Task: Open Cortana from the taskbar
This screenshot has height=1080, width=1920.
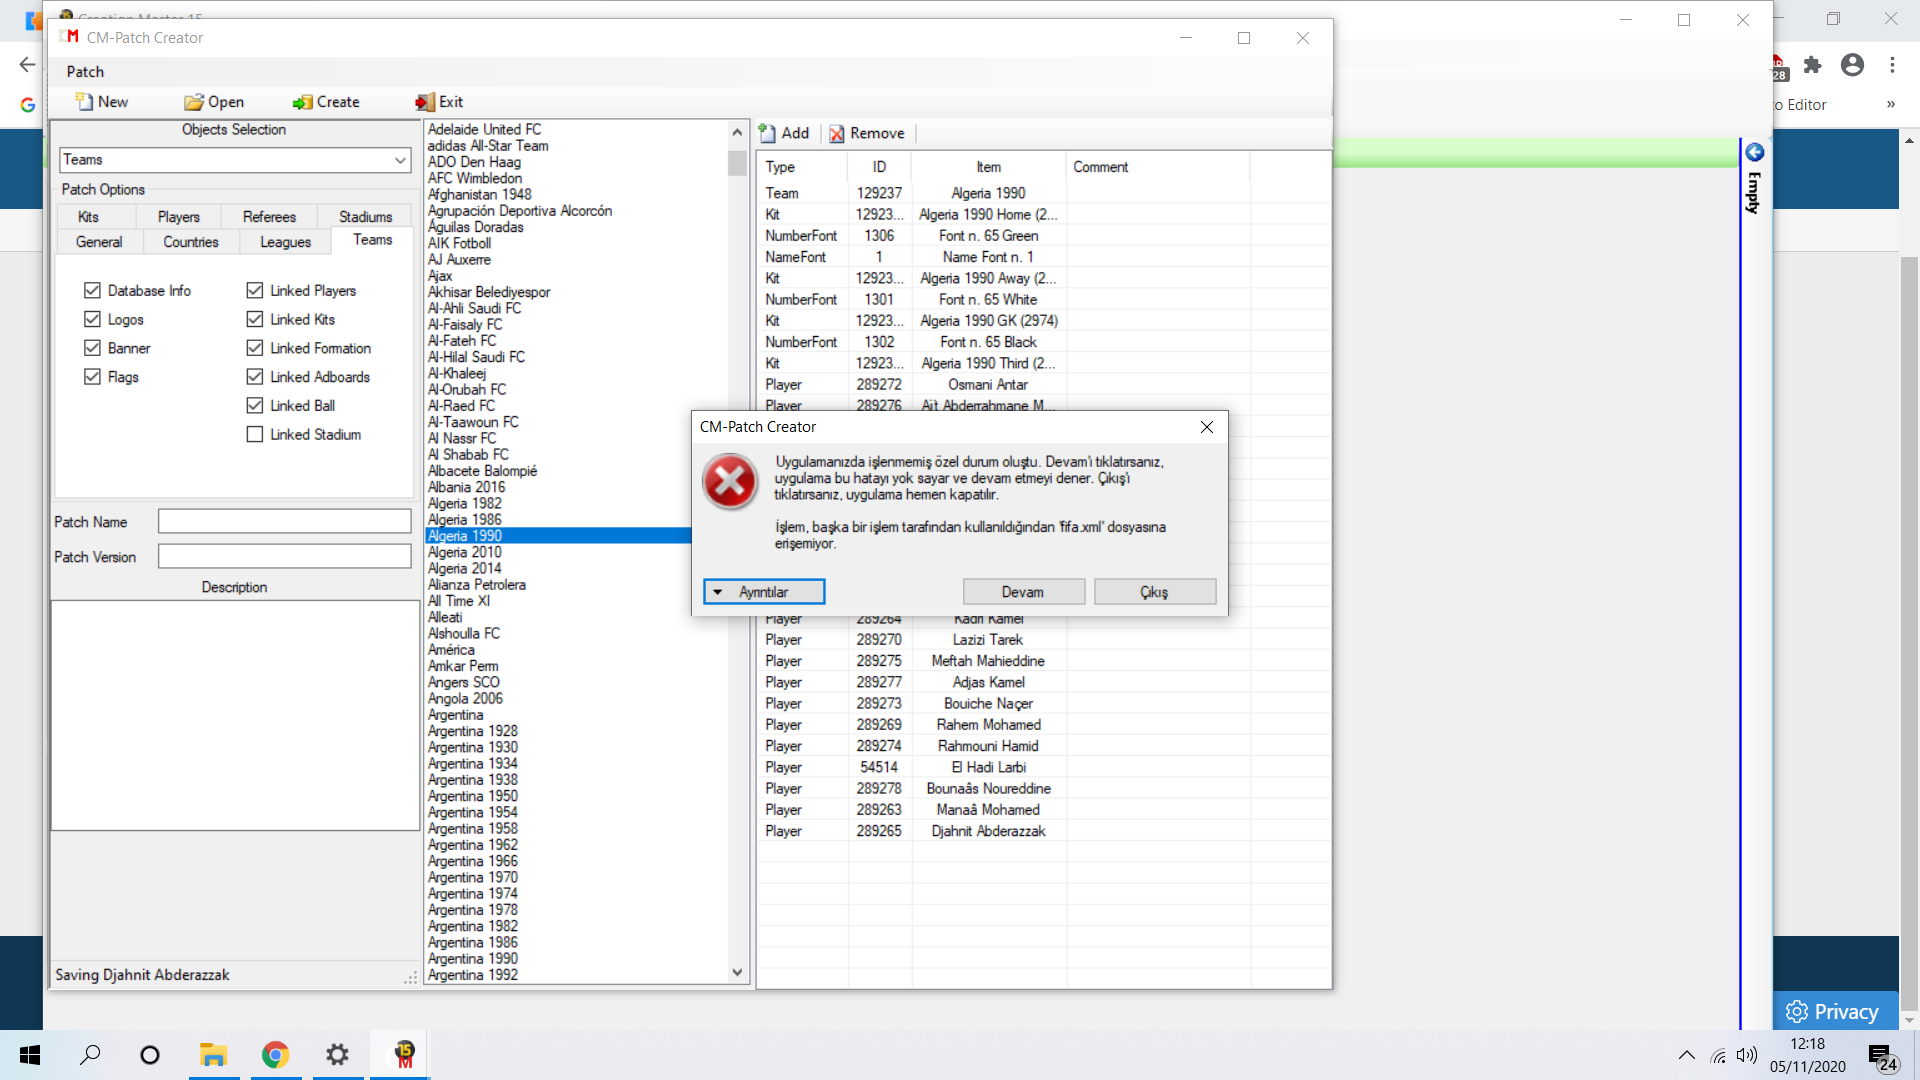Action: [x=150, y=1055]
